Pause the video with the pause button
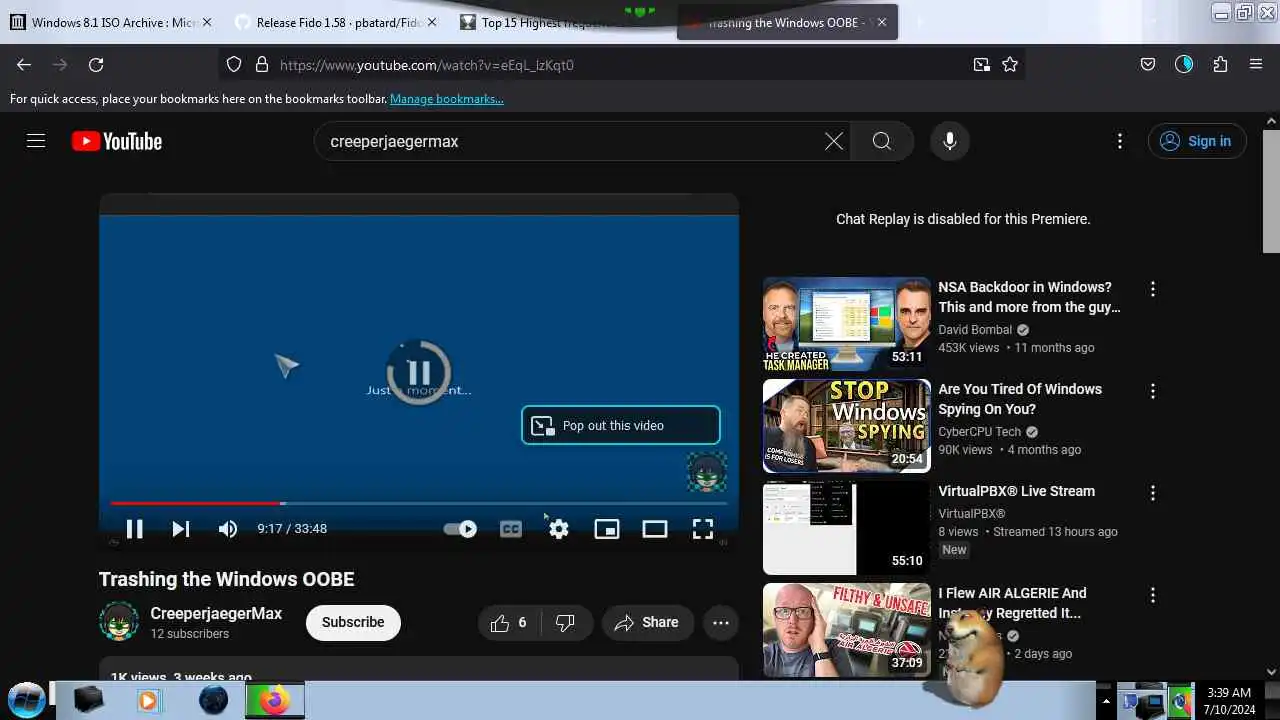This screenshot has width=1280, height=720. click(134, 529)
